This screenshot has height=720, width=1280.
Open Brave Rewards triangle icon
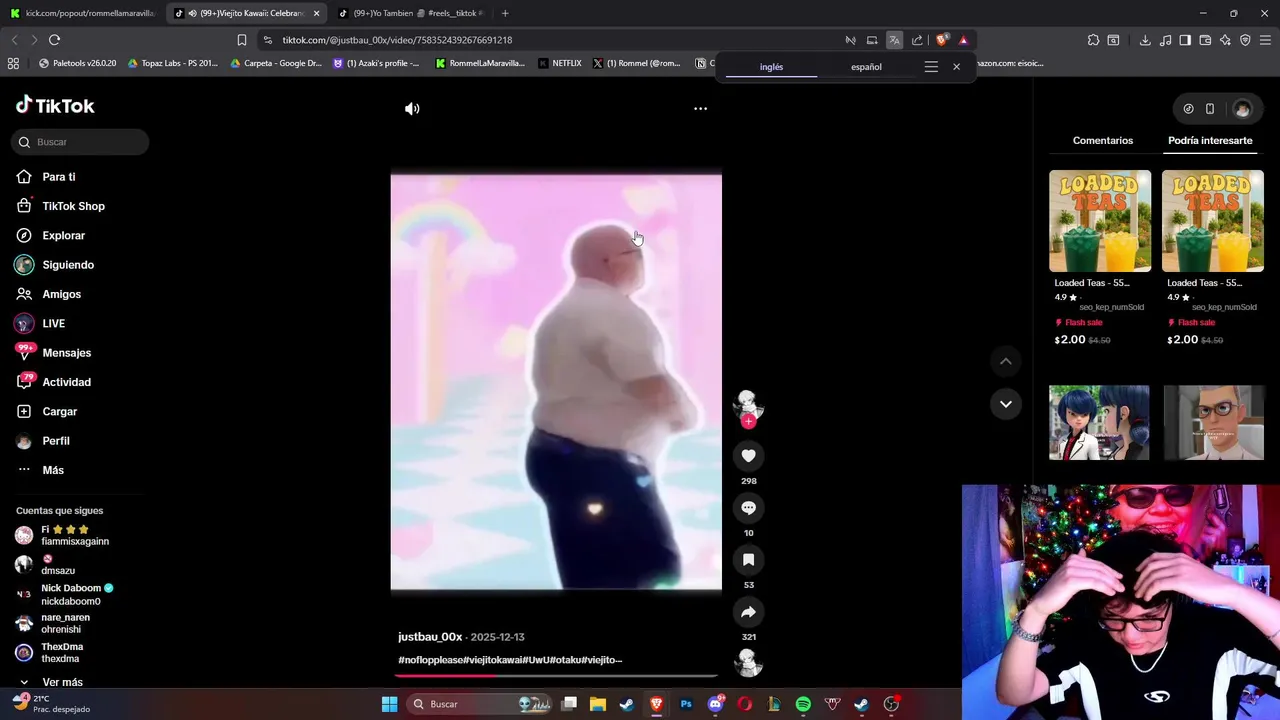963,40
